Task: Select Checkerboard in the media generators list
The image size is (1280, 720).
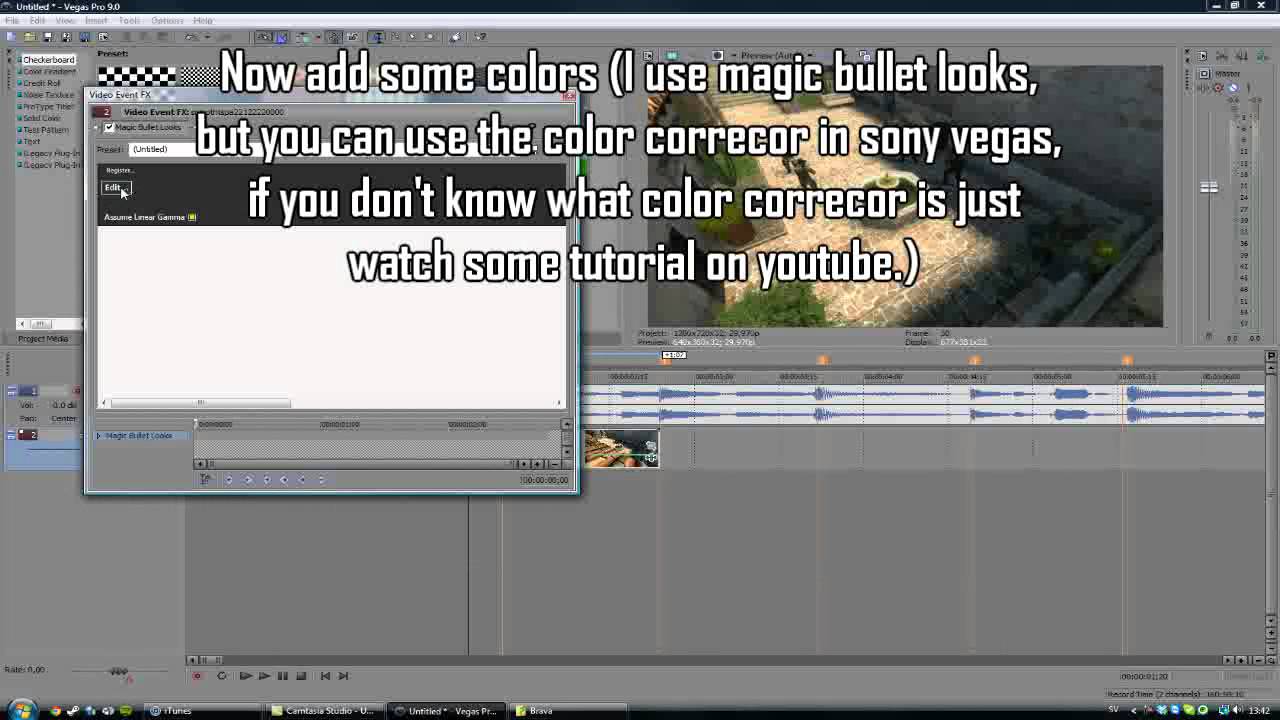Action: pyautogui.click(x=48, y=60)
